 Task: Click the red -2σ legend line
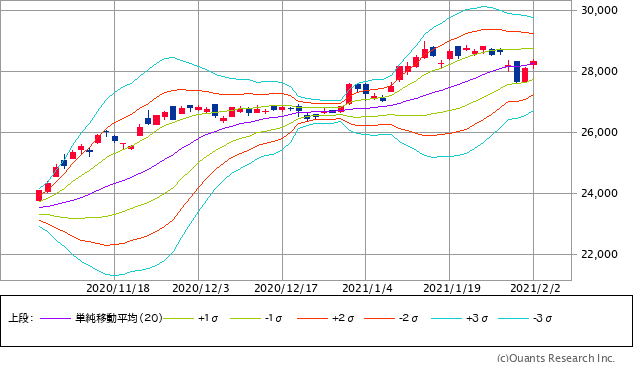click(x=379, y=319)
